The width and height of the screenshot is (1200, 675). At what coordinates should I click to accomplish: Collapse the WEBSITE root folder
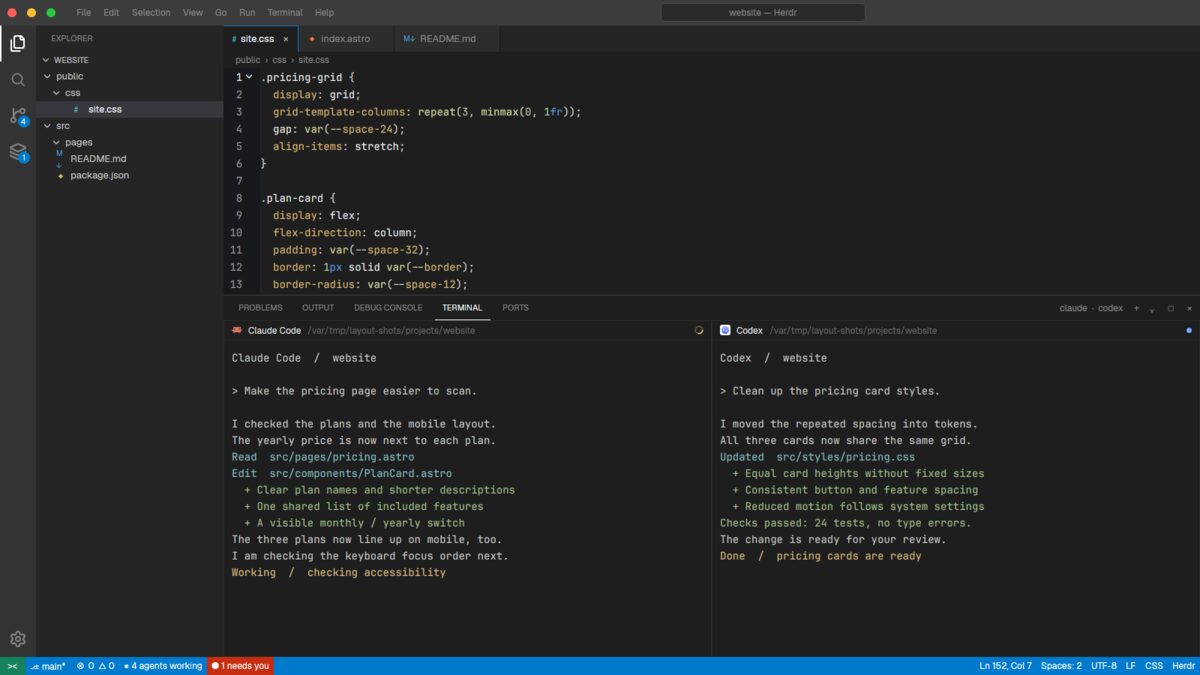[46, 60]
